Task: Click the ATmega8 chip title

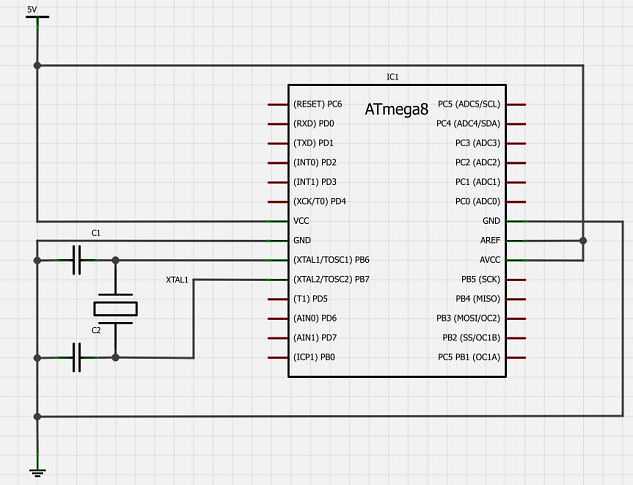Action: point(396,109)
